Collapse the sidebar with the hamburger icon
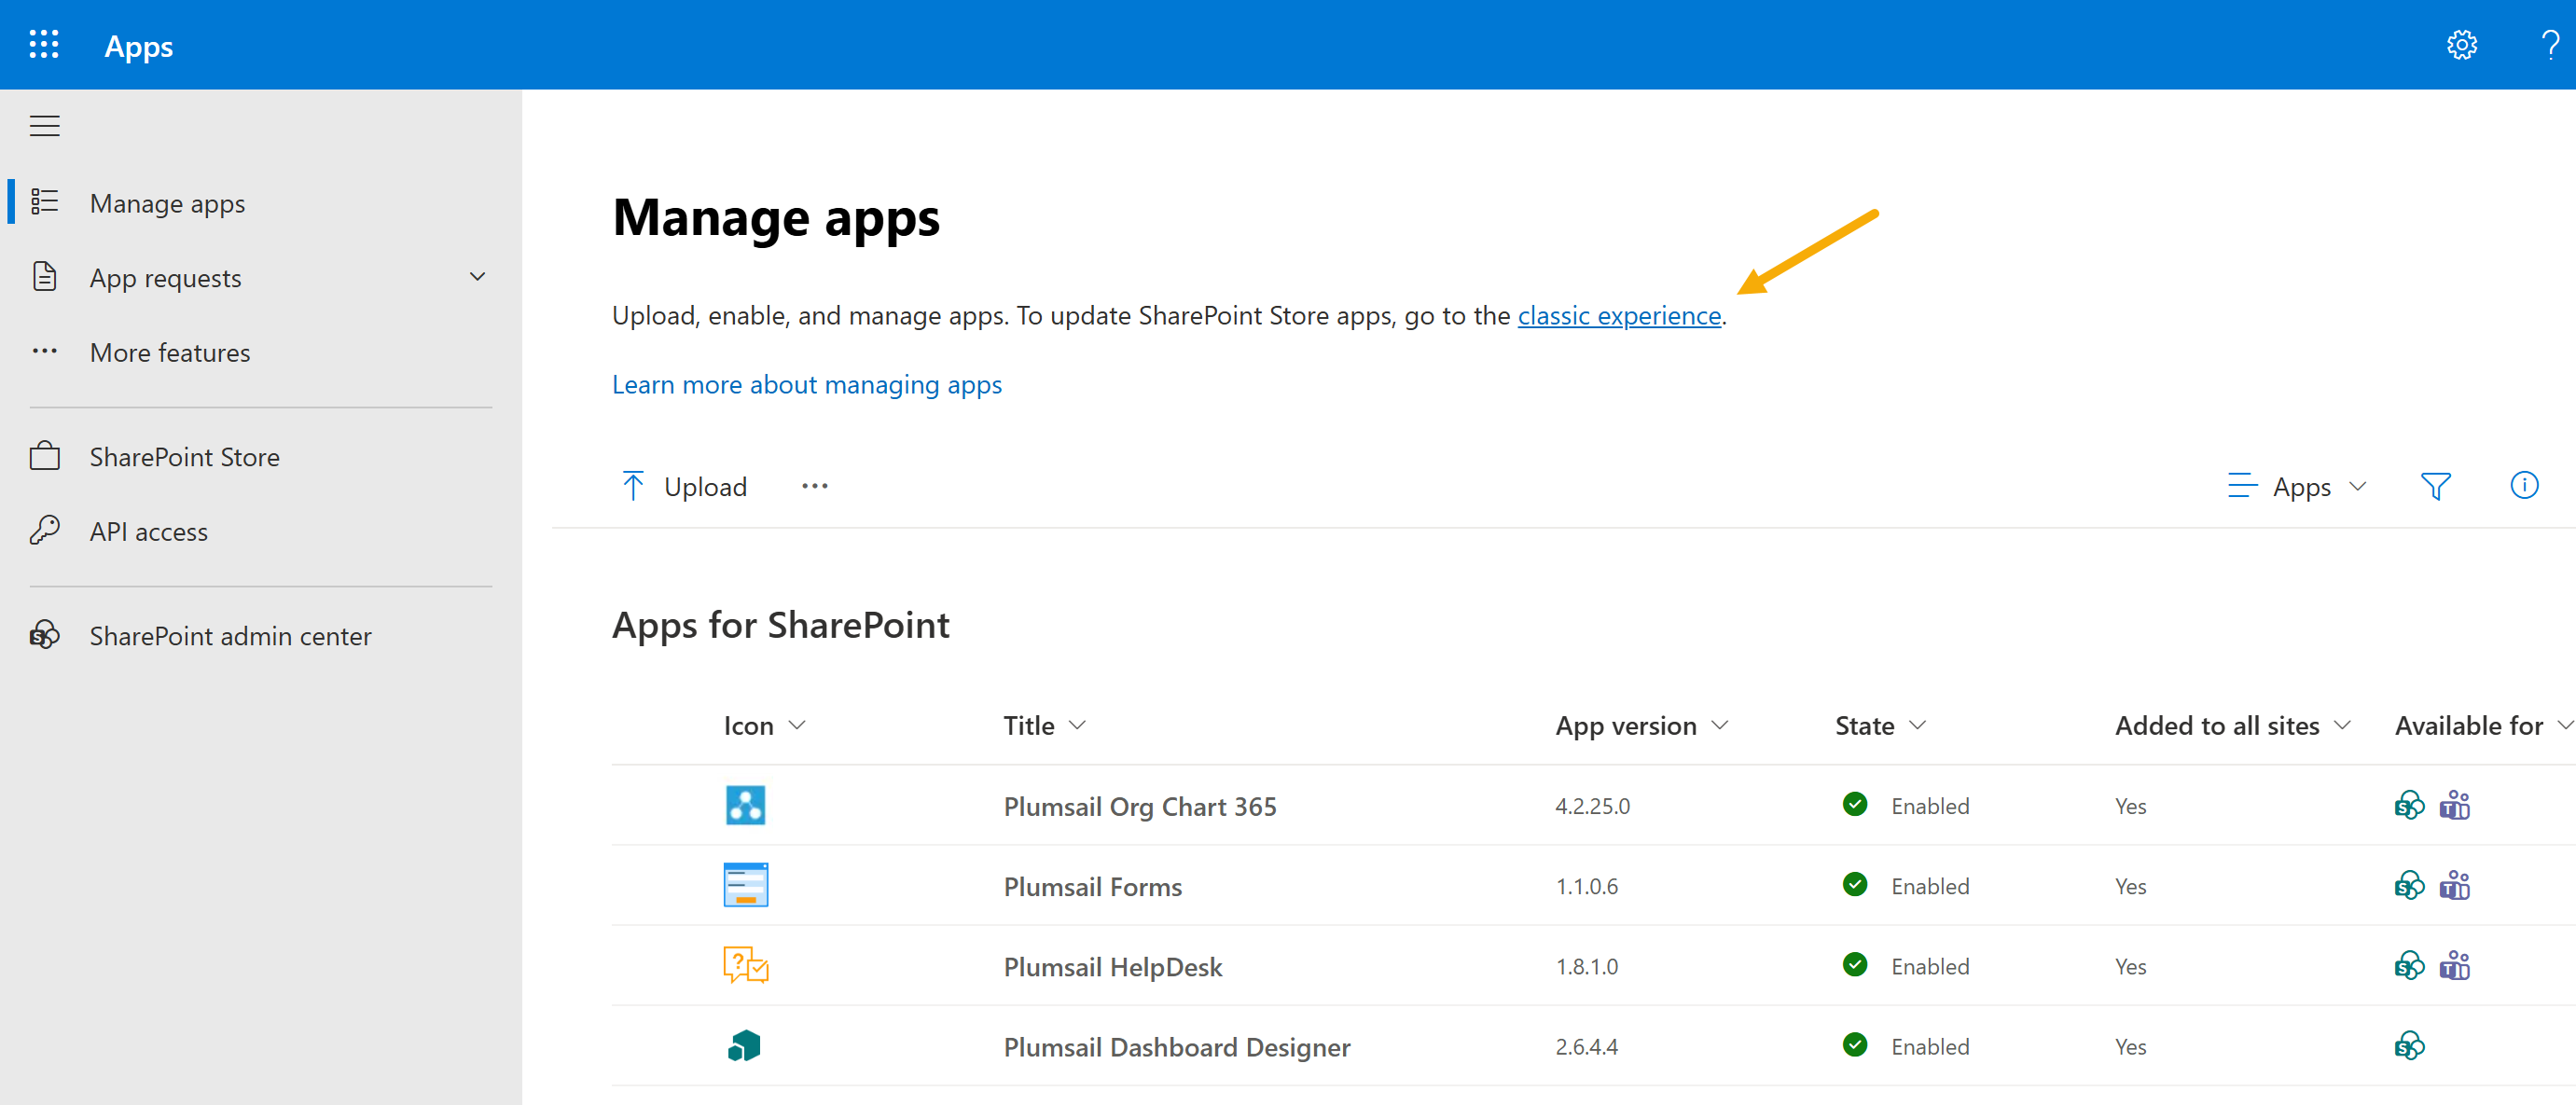This screenshot has width=2576, height=1105. [x=44, y=126]
